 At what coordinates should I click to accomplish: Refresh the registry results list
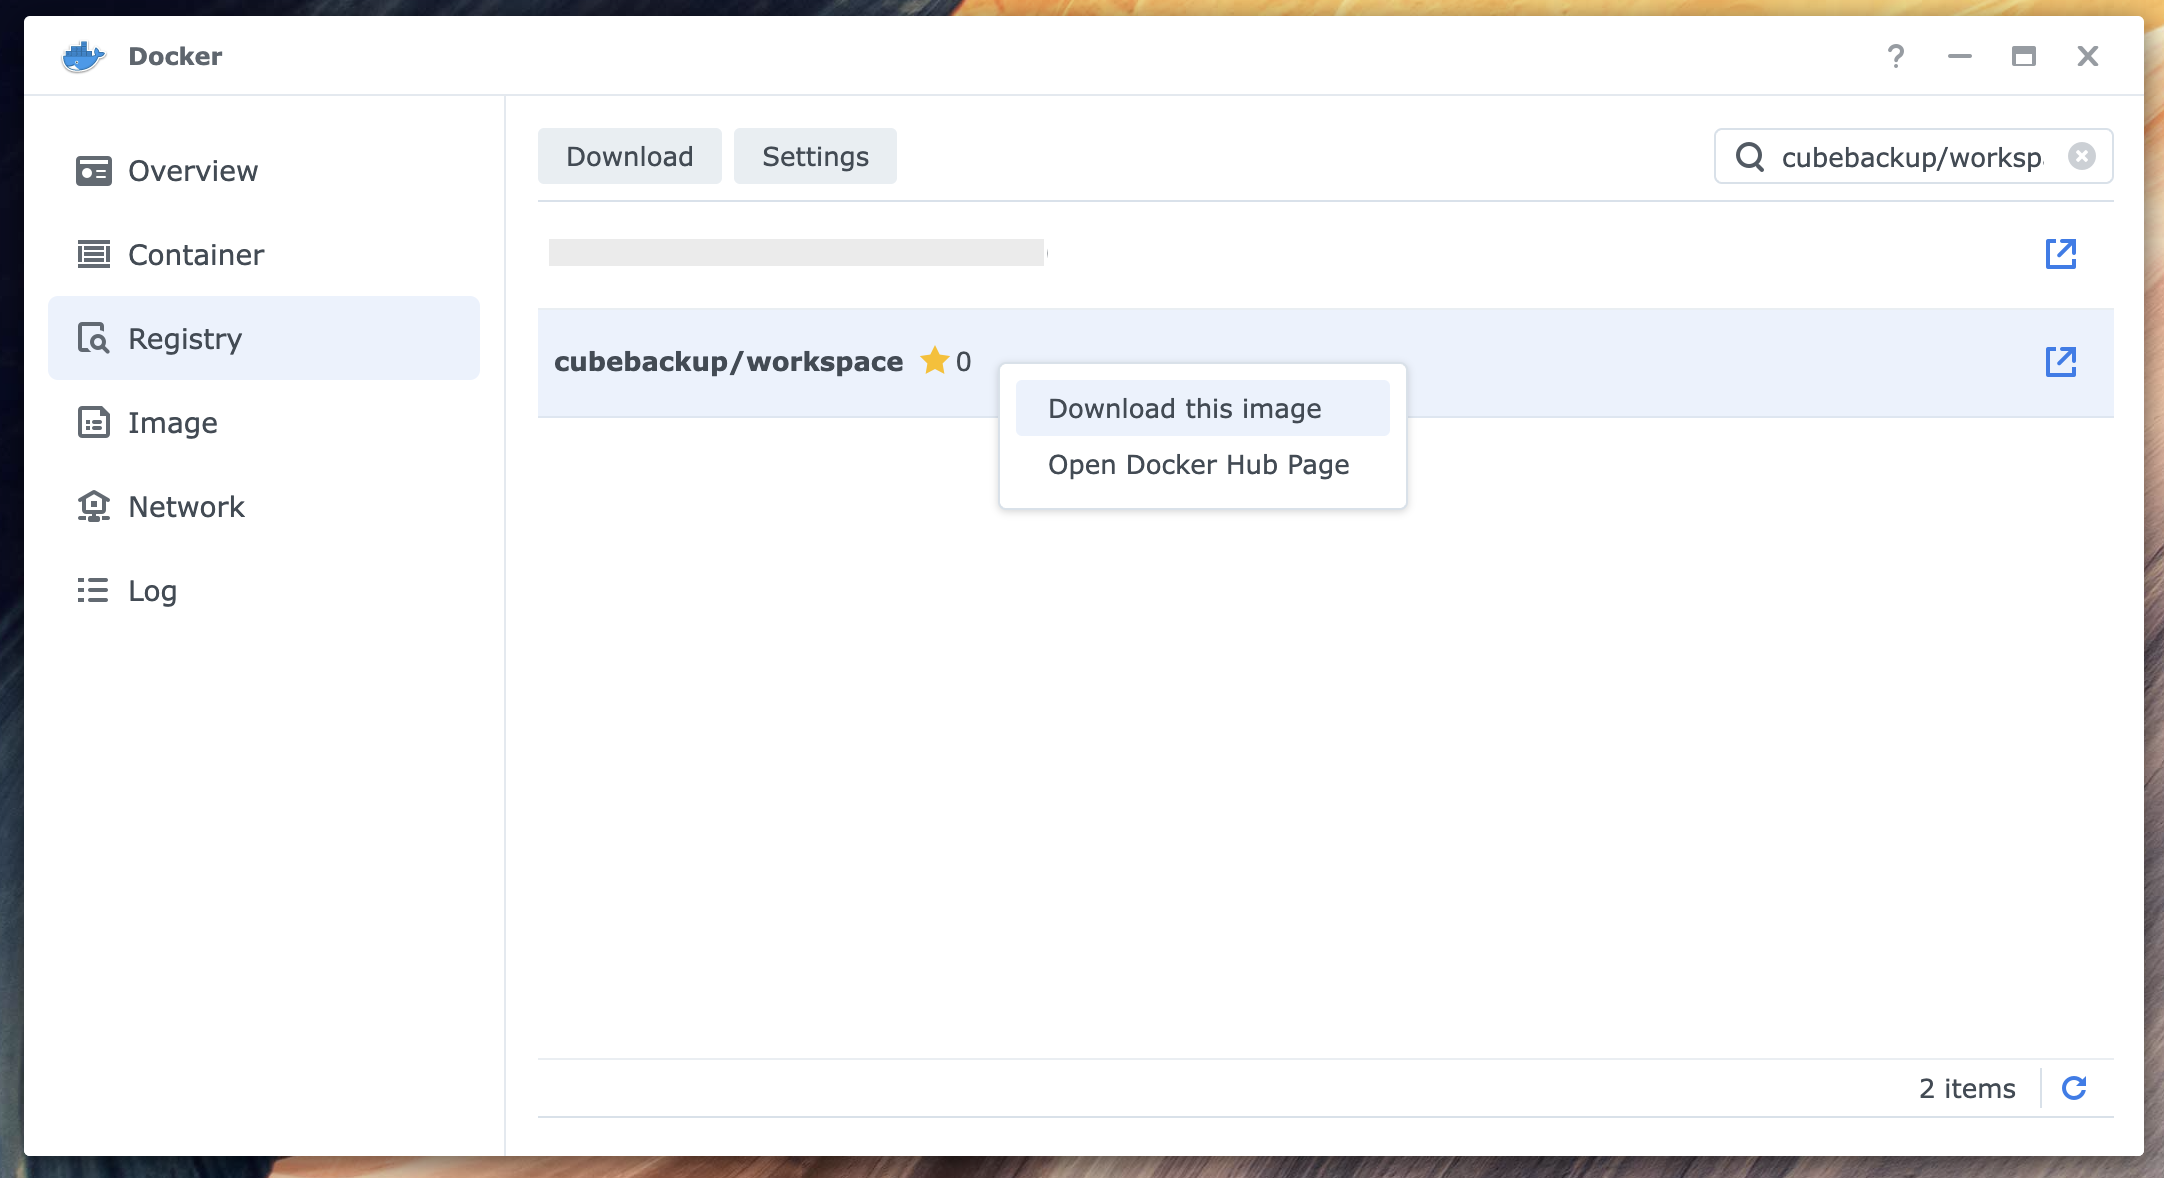point(2074,1088)
